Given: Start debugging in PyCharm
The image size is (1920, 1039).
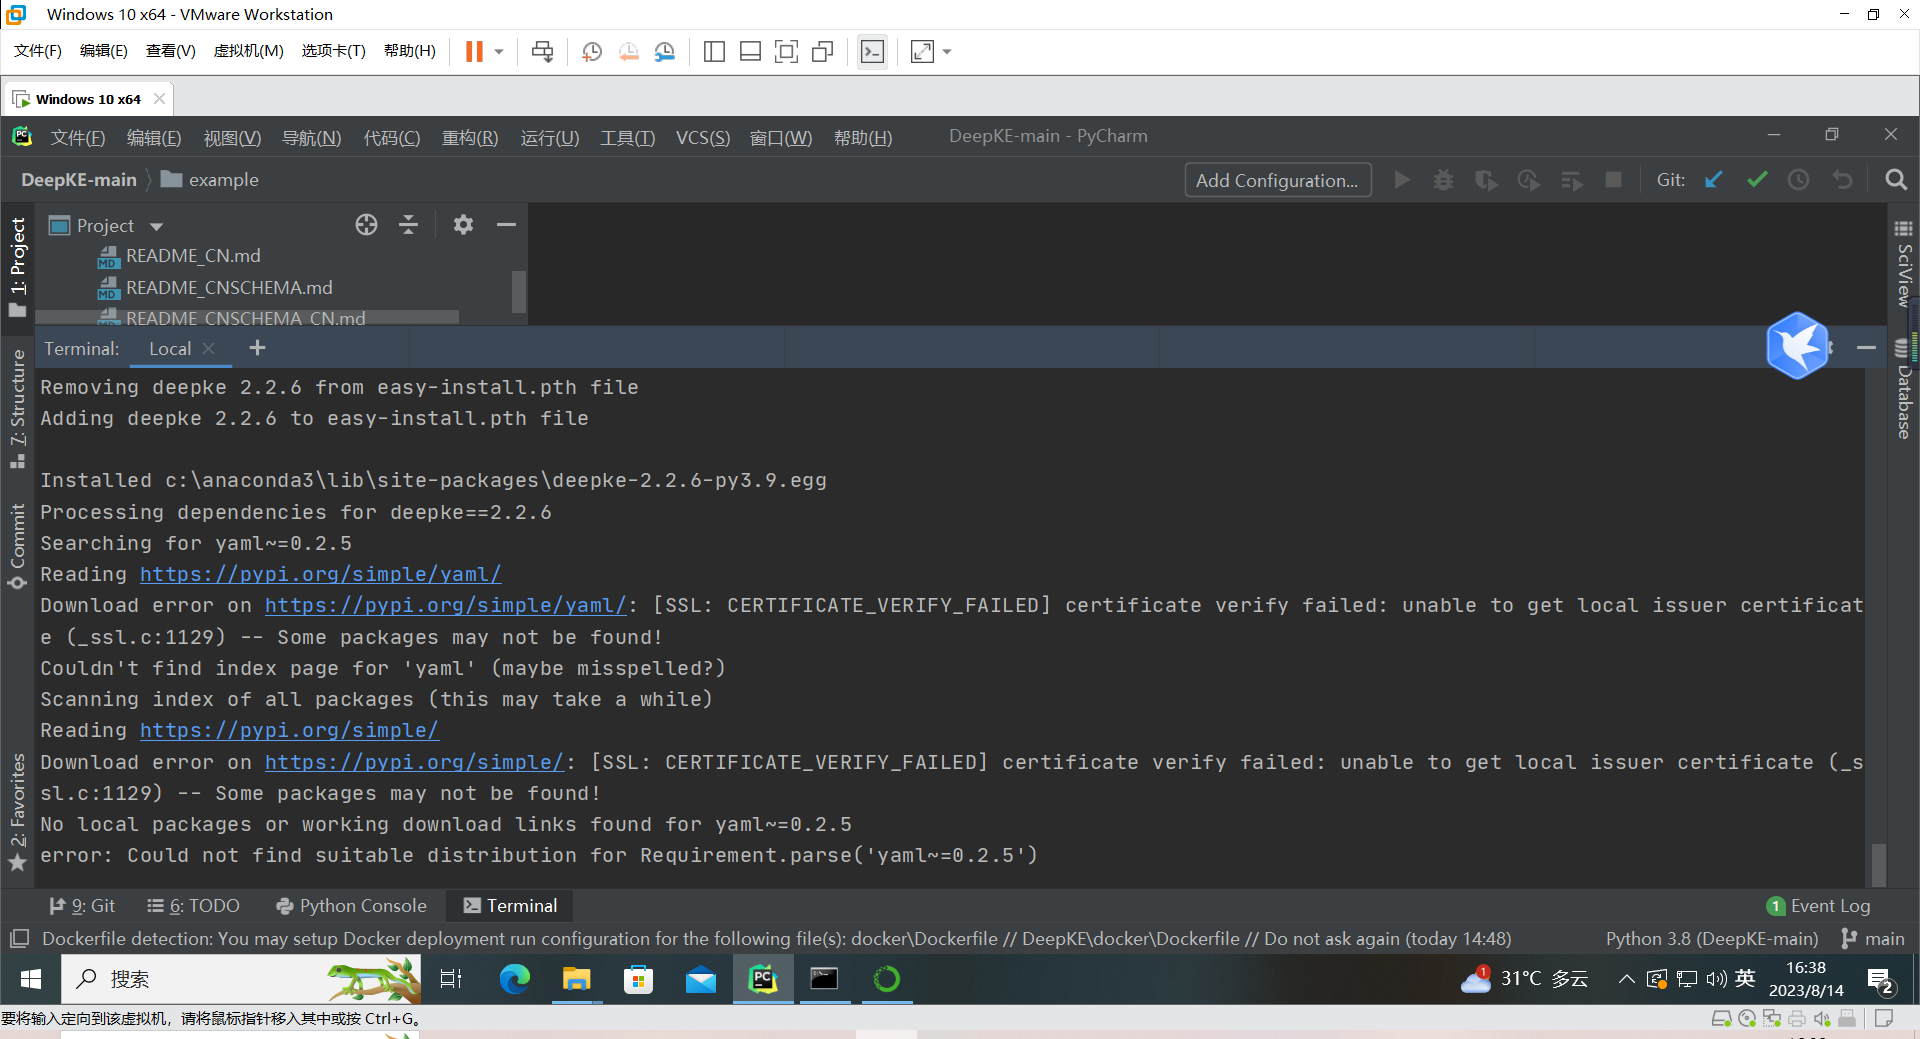Looking at the screenshot, I should [1443, 180].
